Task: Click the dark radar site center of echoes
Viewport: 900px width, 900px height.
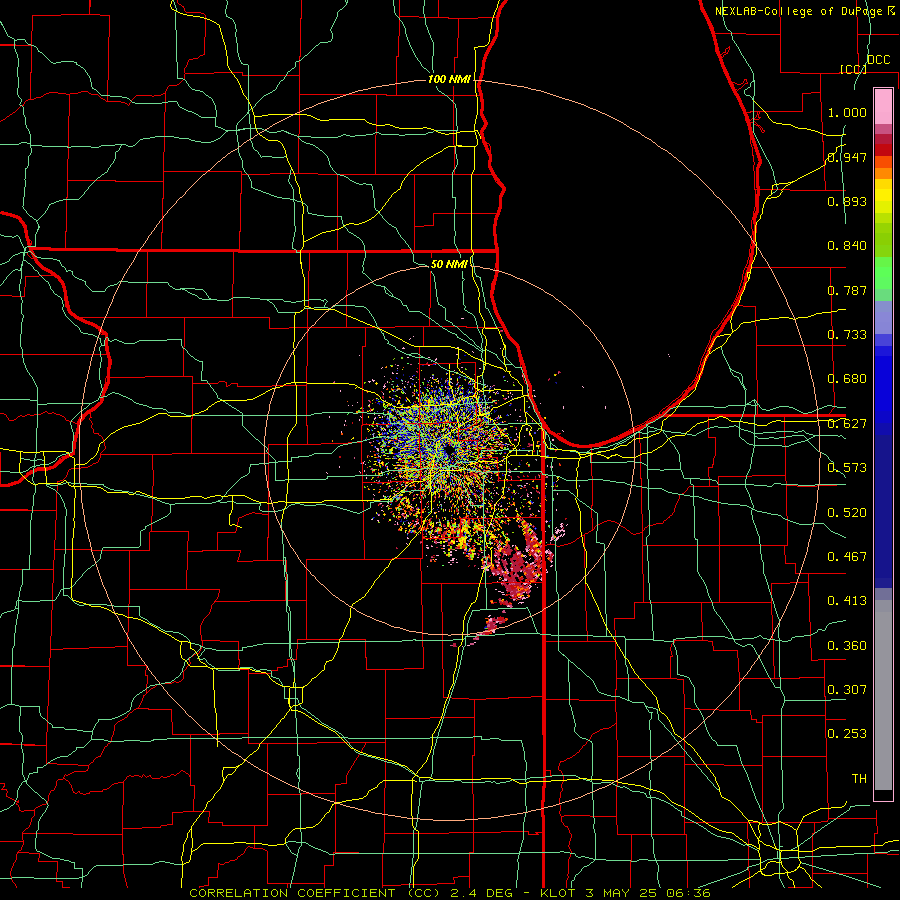Action: (x=449, y=452)
